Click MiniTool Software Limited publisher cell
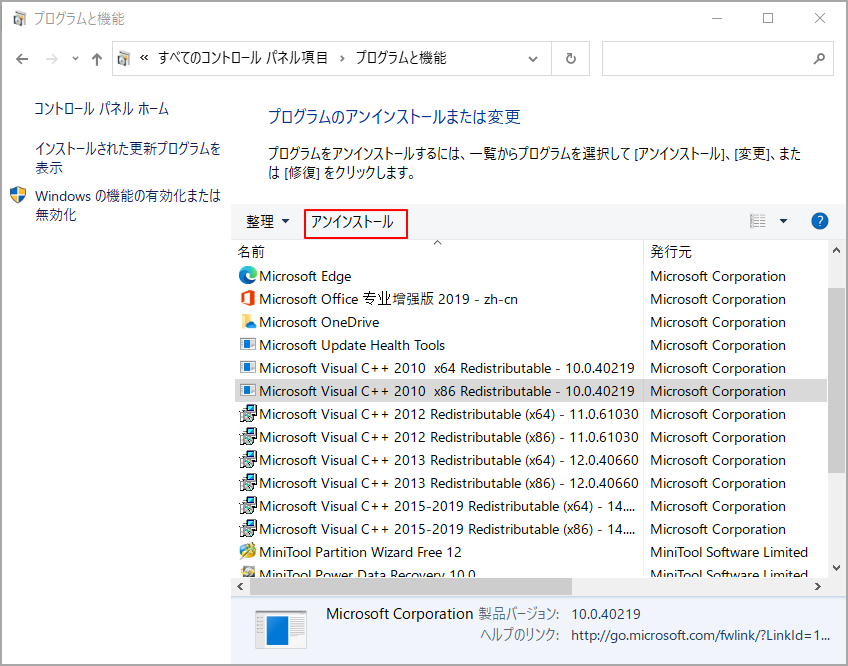 [x=729, y=552]
